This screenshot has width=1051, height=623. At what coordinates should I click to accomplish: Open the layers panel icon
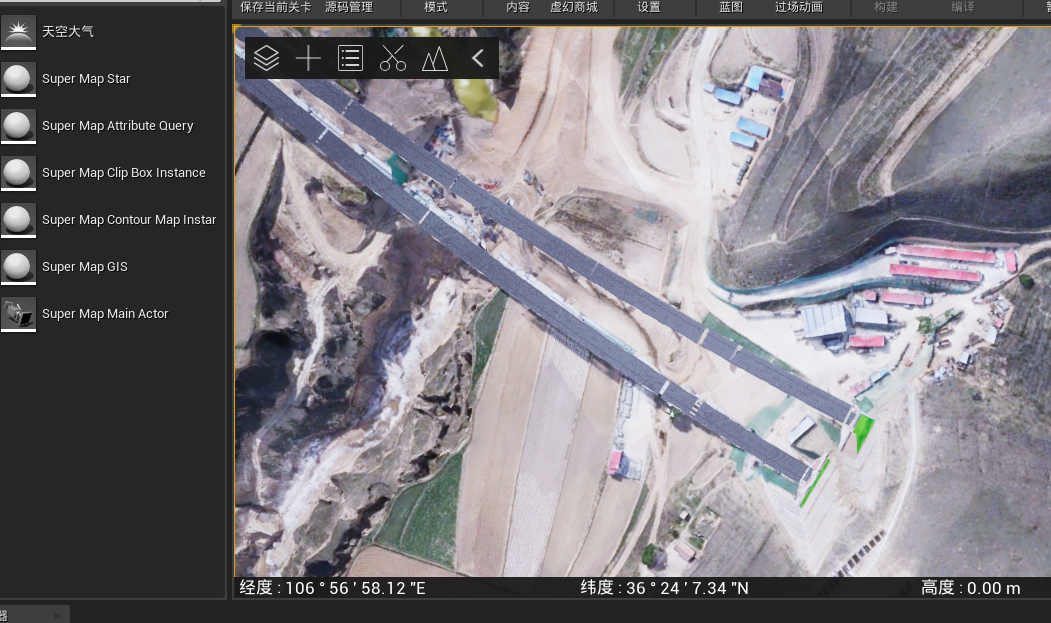point(266,59)
